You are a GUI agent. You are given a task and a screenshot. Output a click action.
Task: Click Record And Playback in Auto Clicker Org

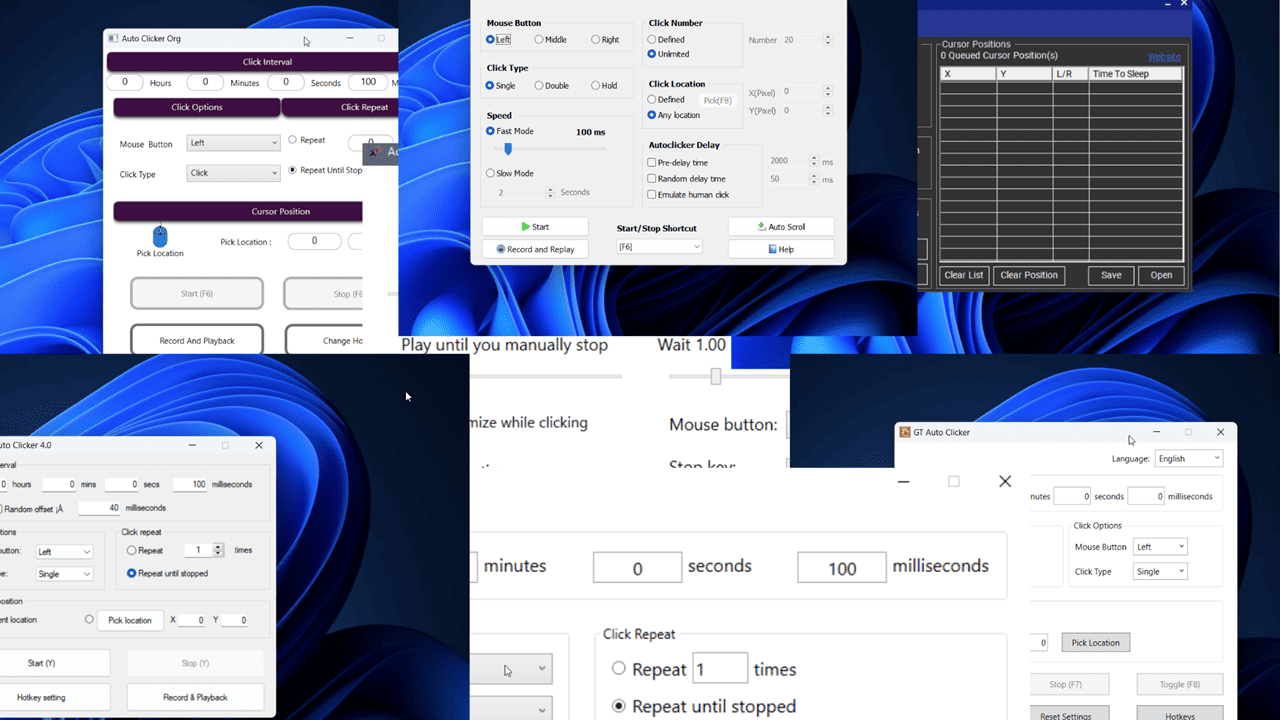click(197, 340)
